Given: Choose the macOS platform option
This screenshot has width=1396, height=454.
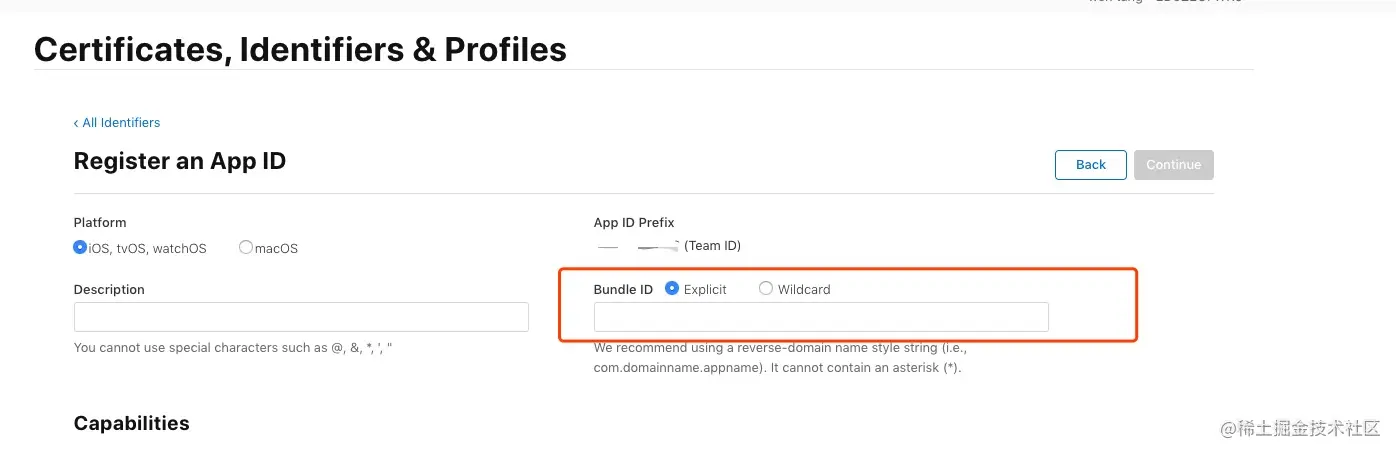Looking at the screenshot, I should (246, 247).
